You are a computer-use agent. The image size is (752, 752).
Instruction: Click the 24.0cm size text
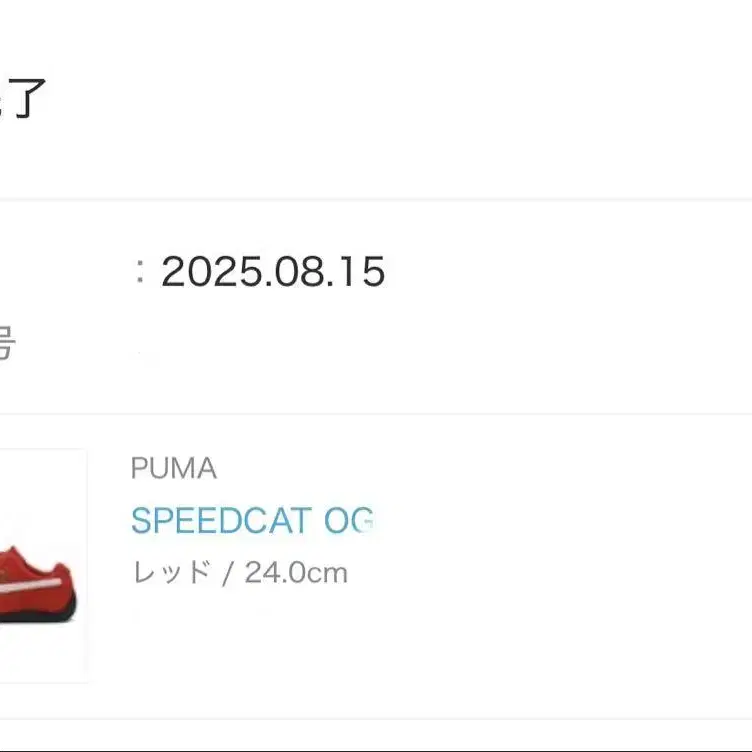coord(296,573)
